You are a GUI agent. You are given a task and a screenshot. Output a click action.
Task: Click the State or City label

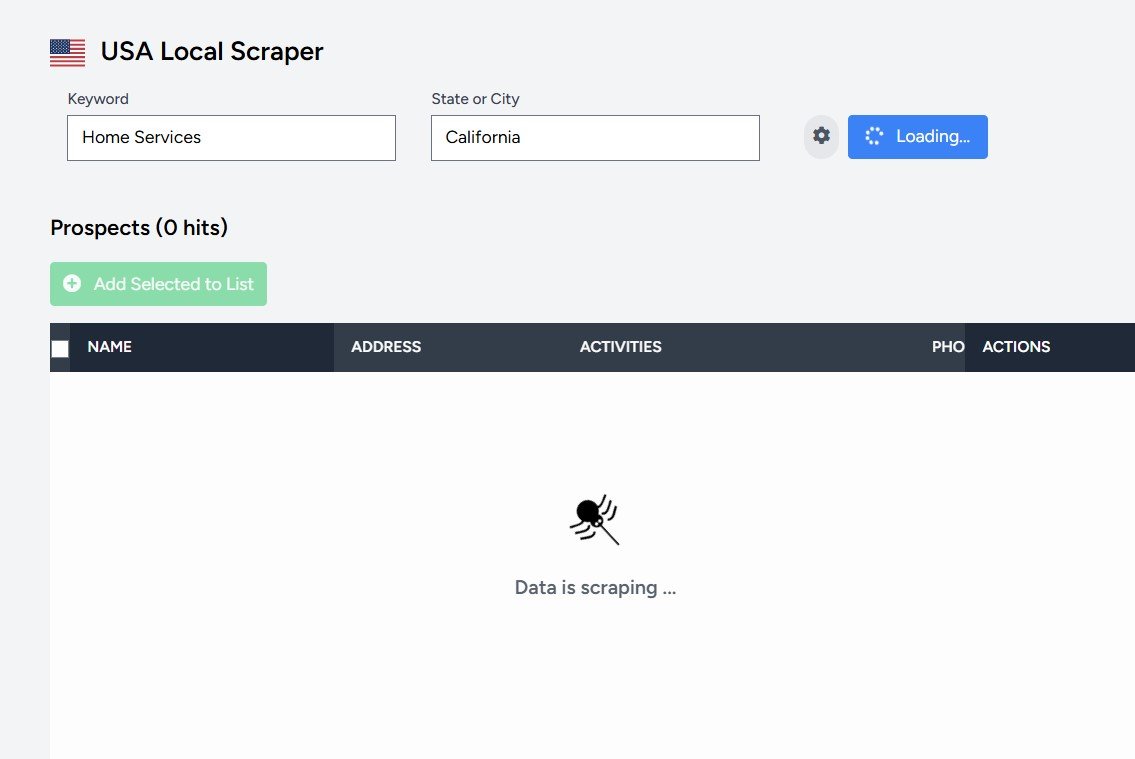pyautogui.click(x=475, y=99)
